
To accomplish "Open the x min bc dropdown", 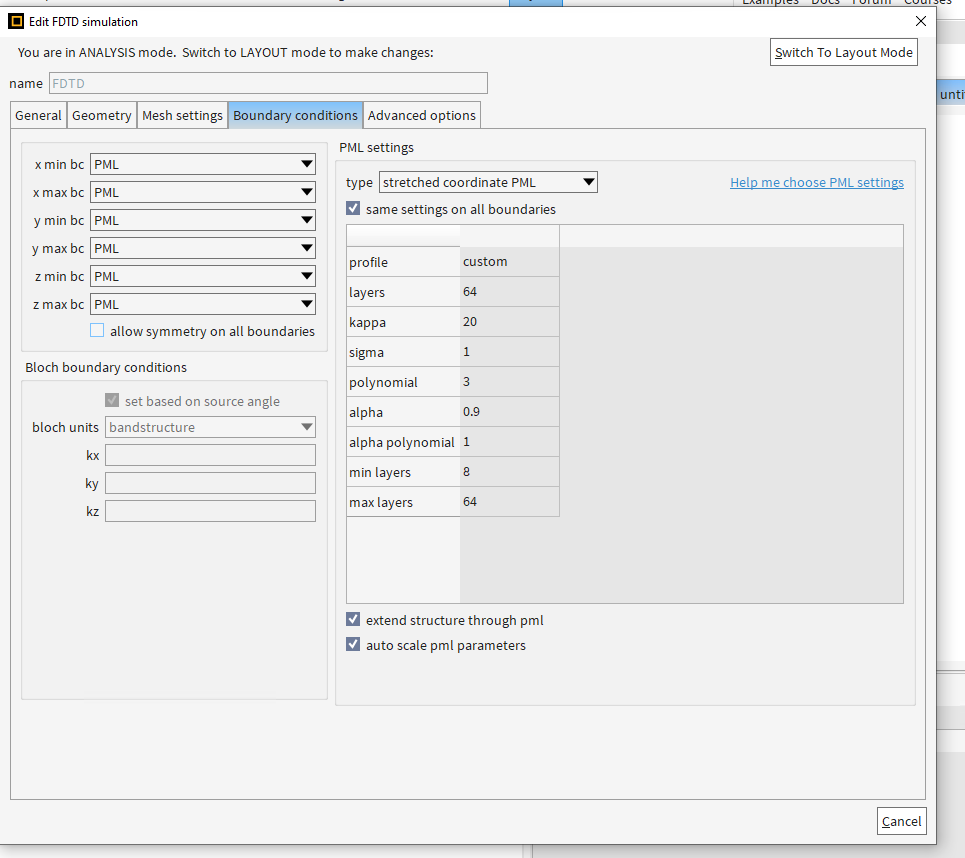I will [x=203, y=164].
